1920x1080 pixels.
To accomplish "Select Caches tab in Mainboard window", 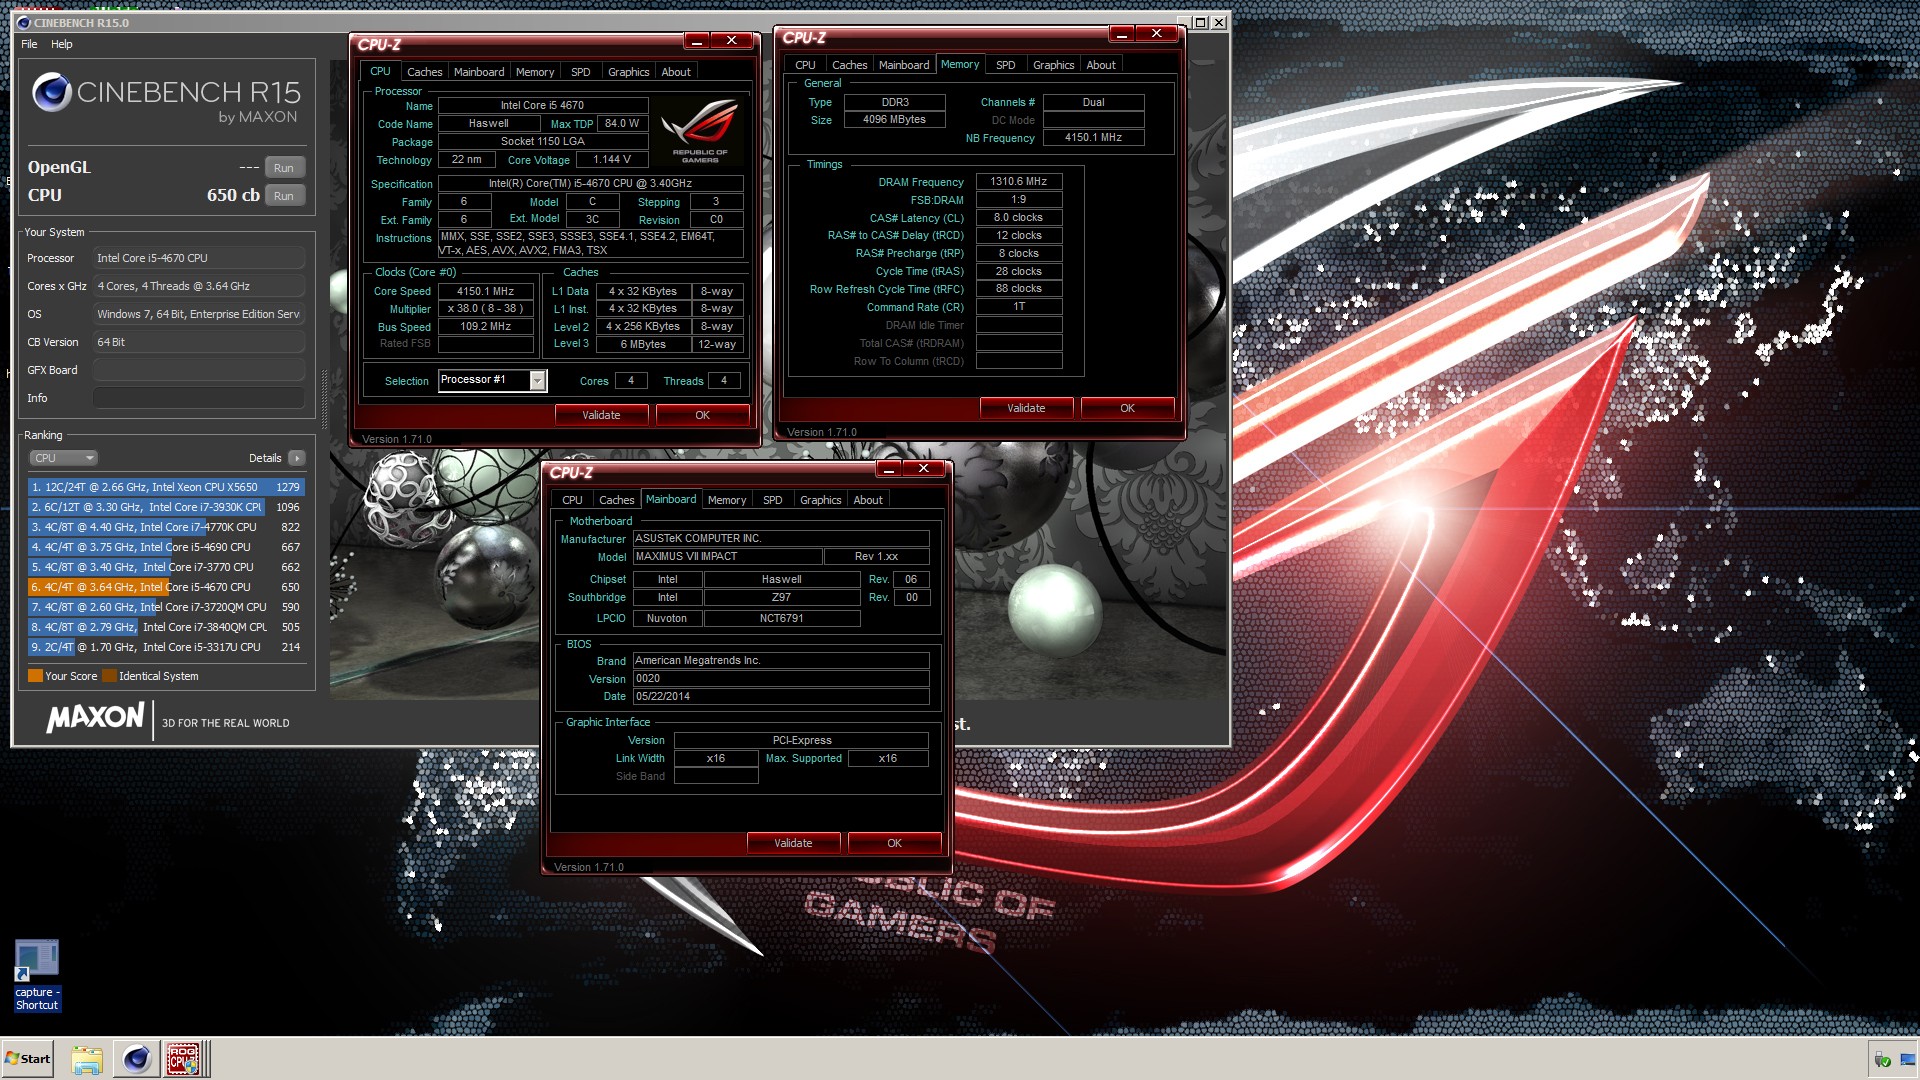I will 616,500.
